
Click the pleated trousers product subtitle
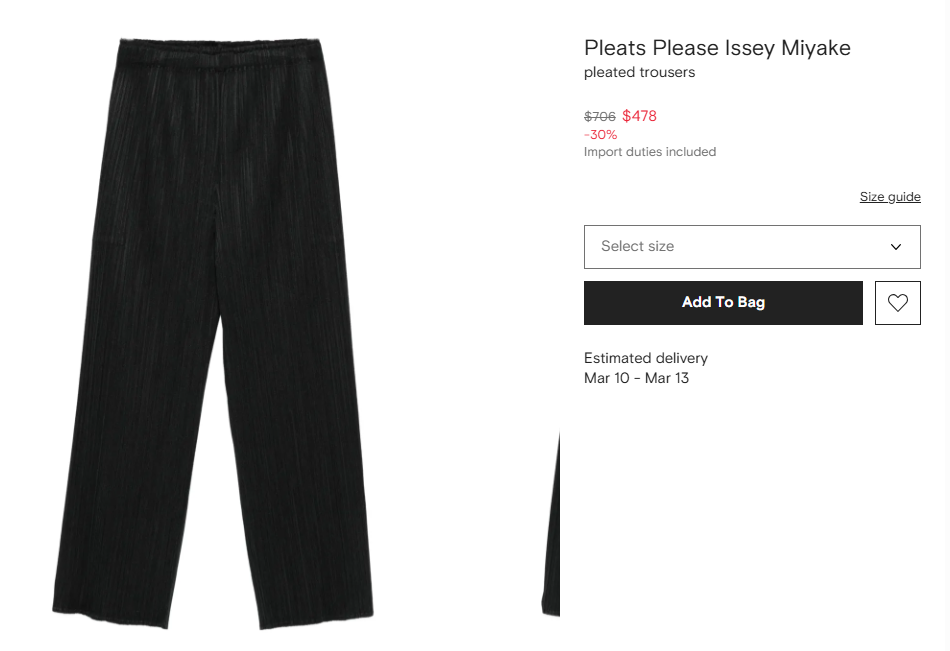(x=639, y=73)
